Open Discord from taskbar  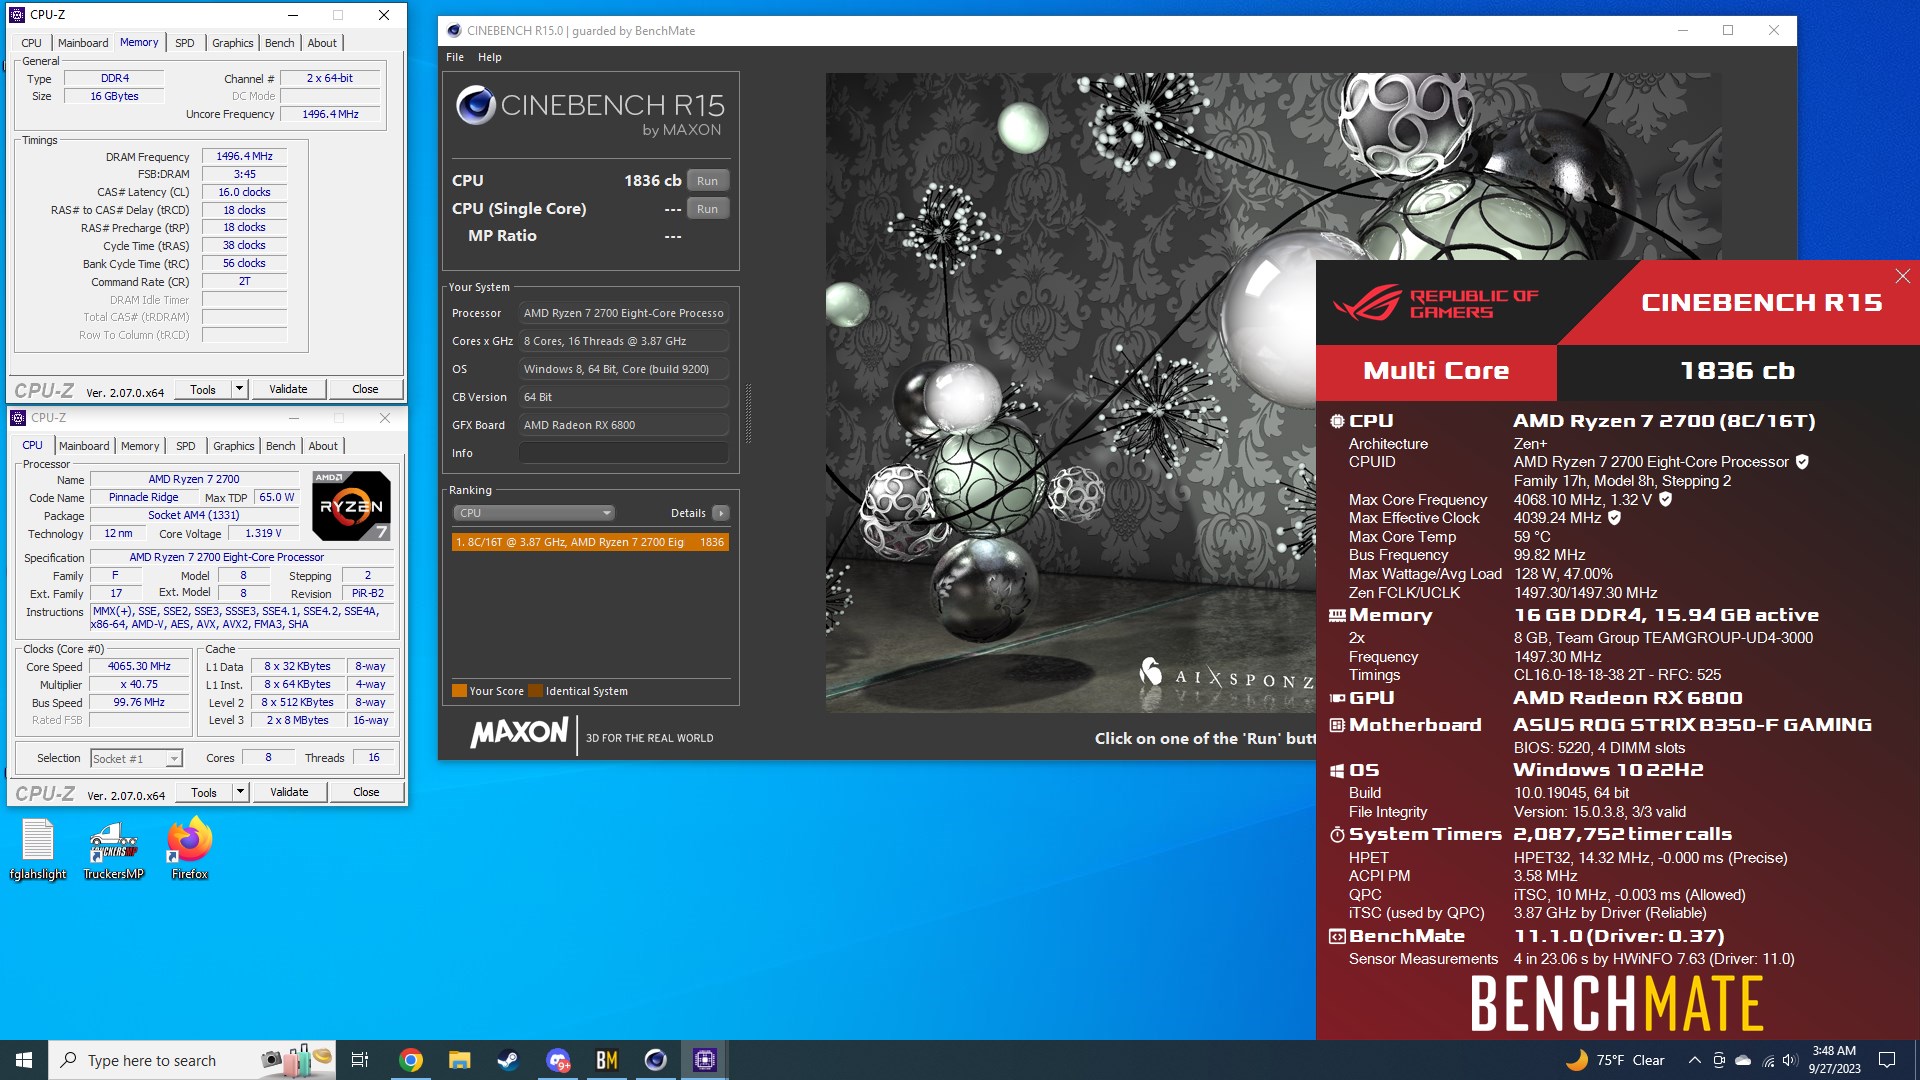click(557, 1060)
